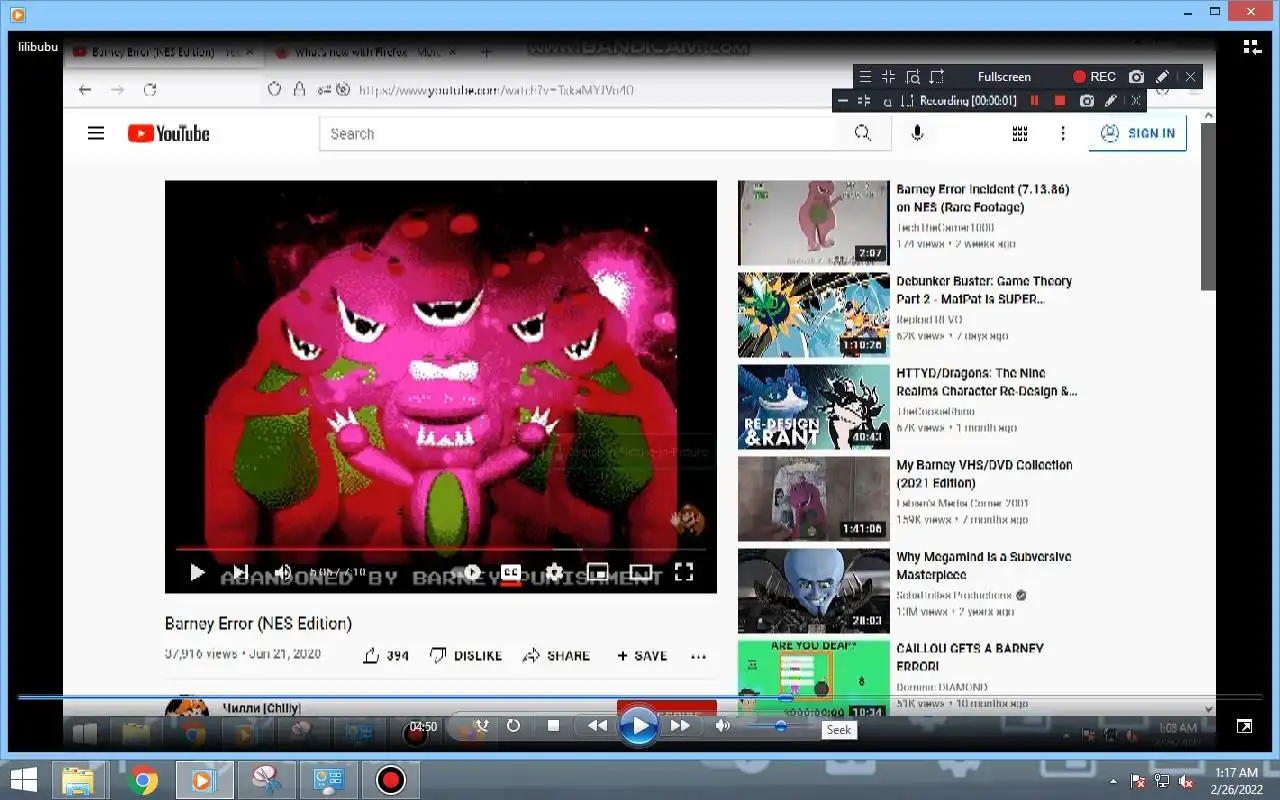This screenshot has width=1280, height=800.
Task: Open the Action Center flag icon
Action: (1138, 780)
